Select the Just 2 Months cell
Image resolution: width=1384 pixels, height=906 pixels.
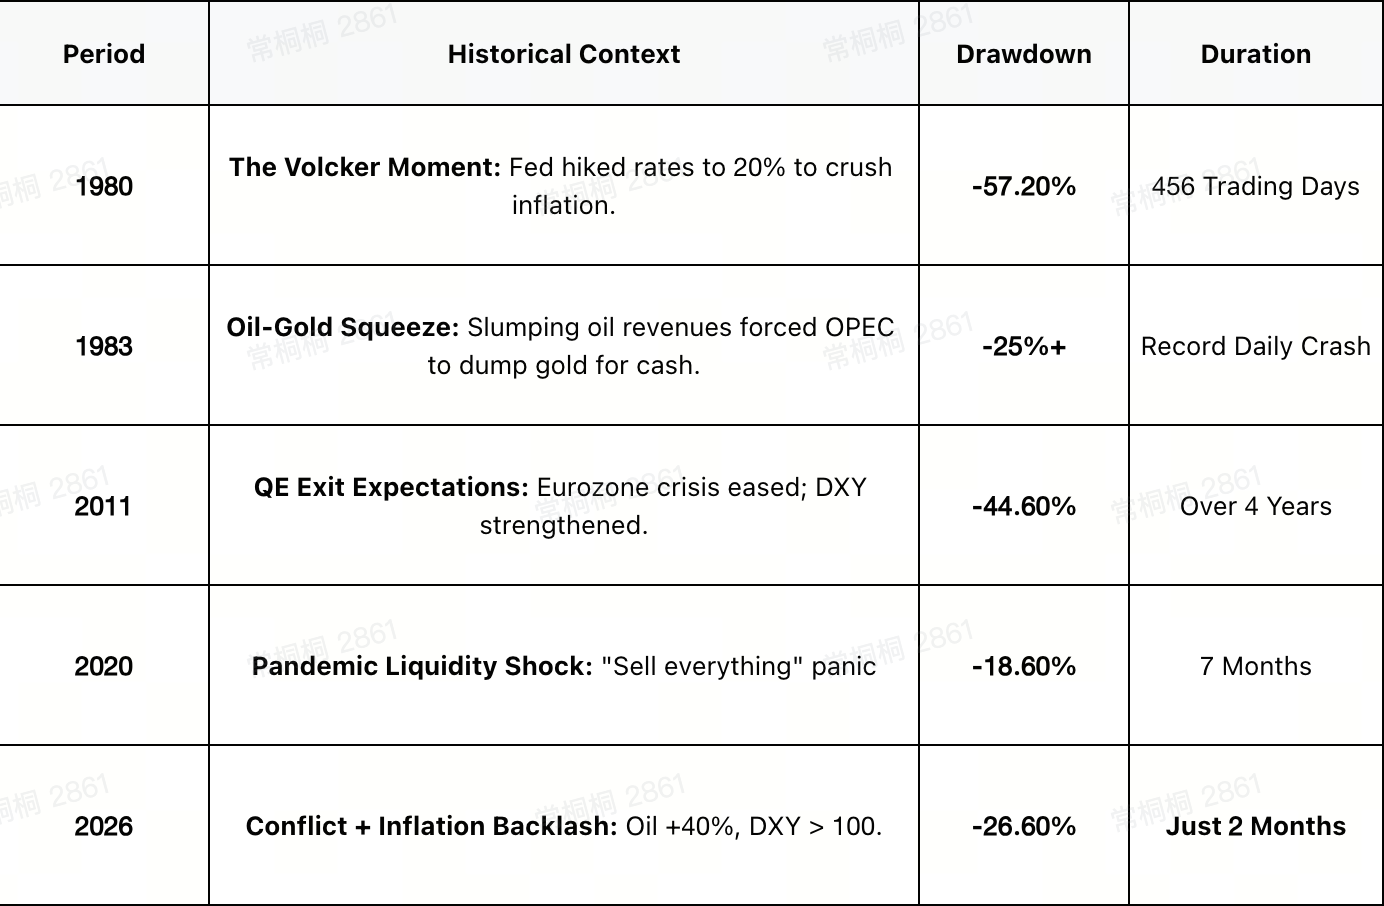tap(1256, 826)
